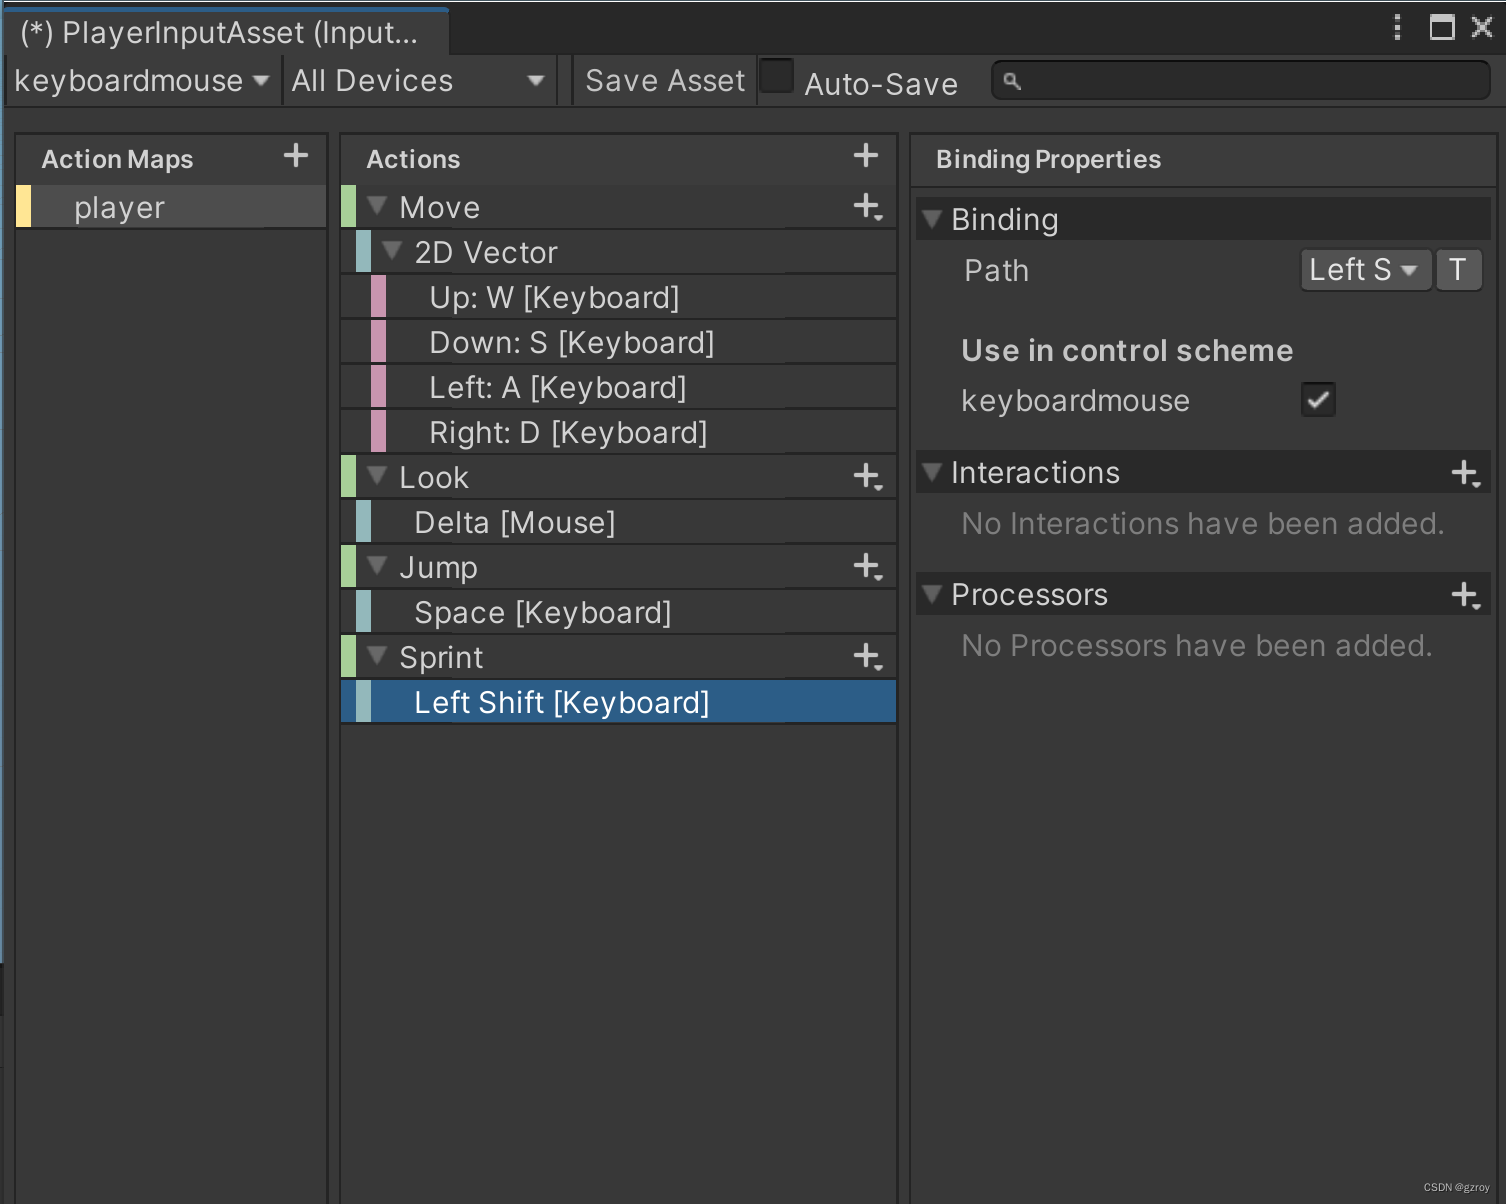The image size is (1506, 1204).
Task: Click the search magnifier icon
Action: point(1012,81)
